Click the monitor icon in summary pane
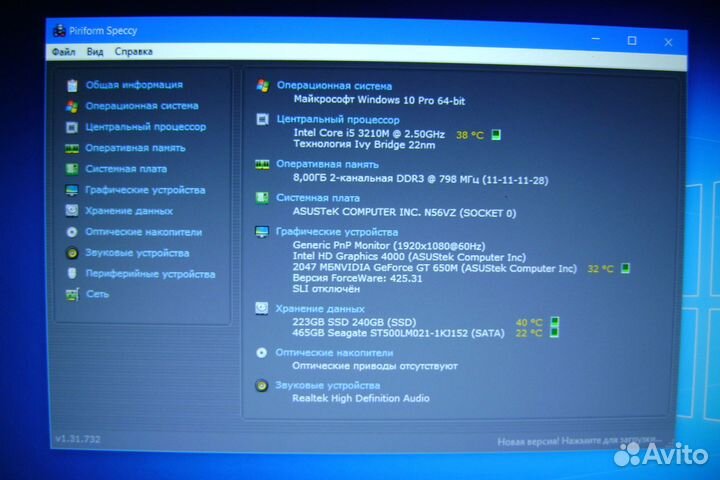Screen dimensions: 720x480 [x=262, y=232]
